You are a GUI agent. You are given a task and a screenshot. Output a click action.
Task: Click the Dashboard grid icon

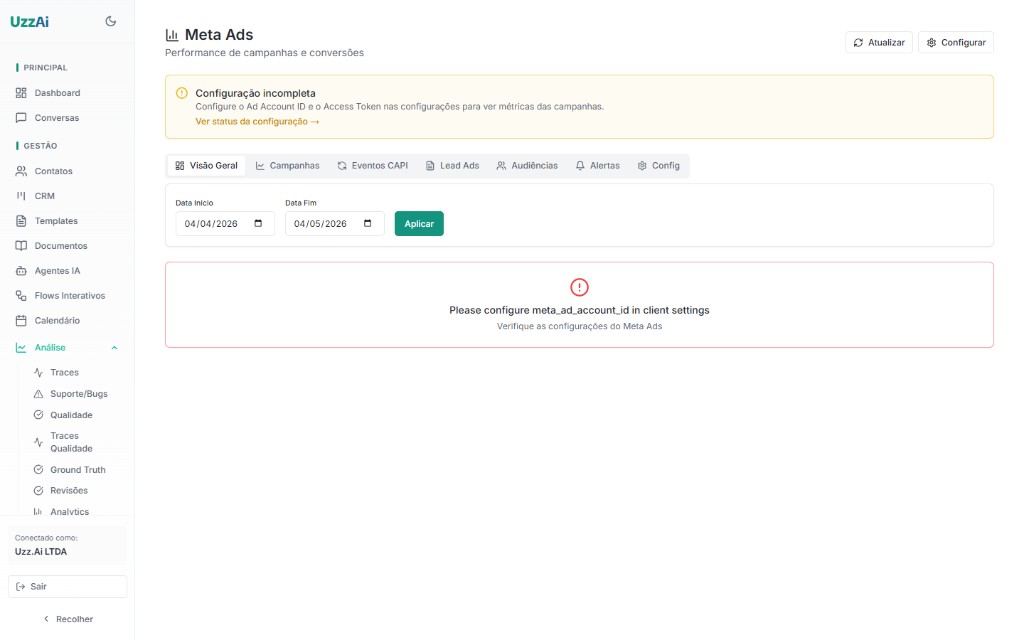click(x=21, y=93)
